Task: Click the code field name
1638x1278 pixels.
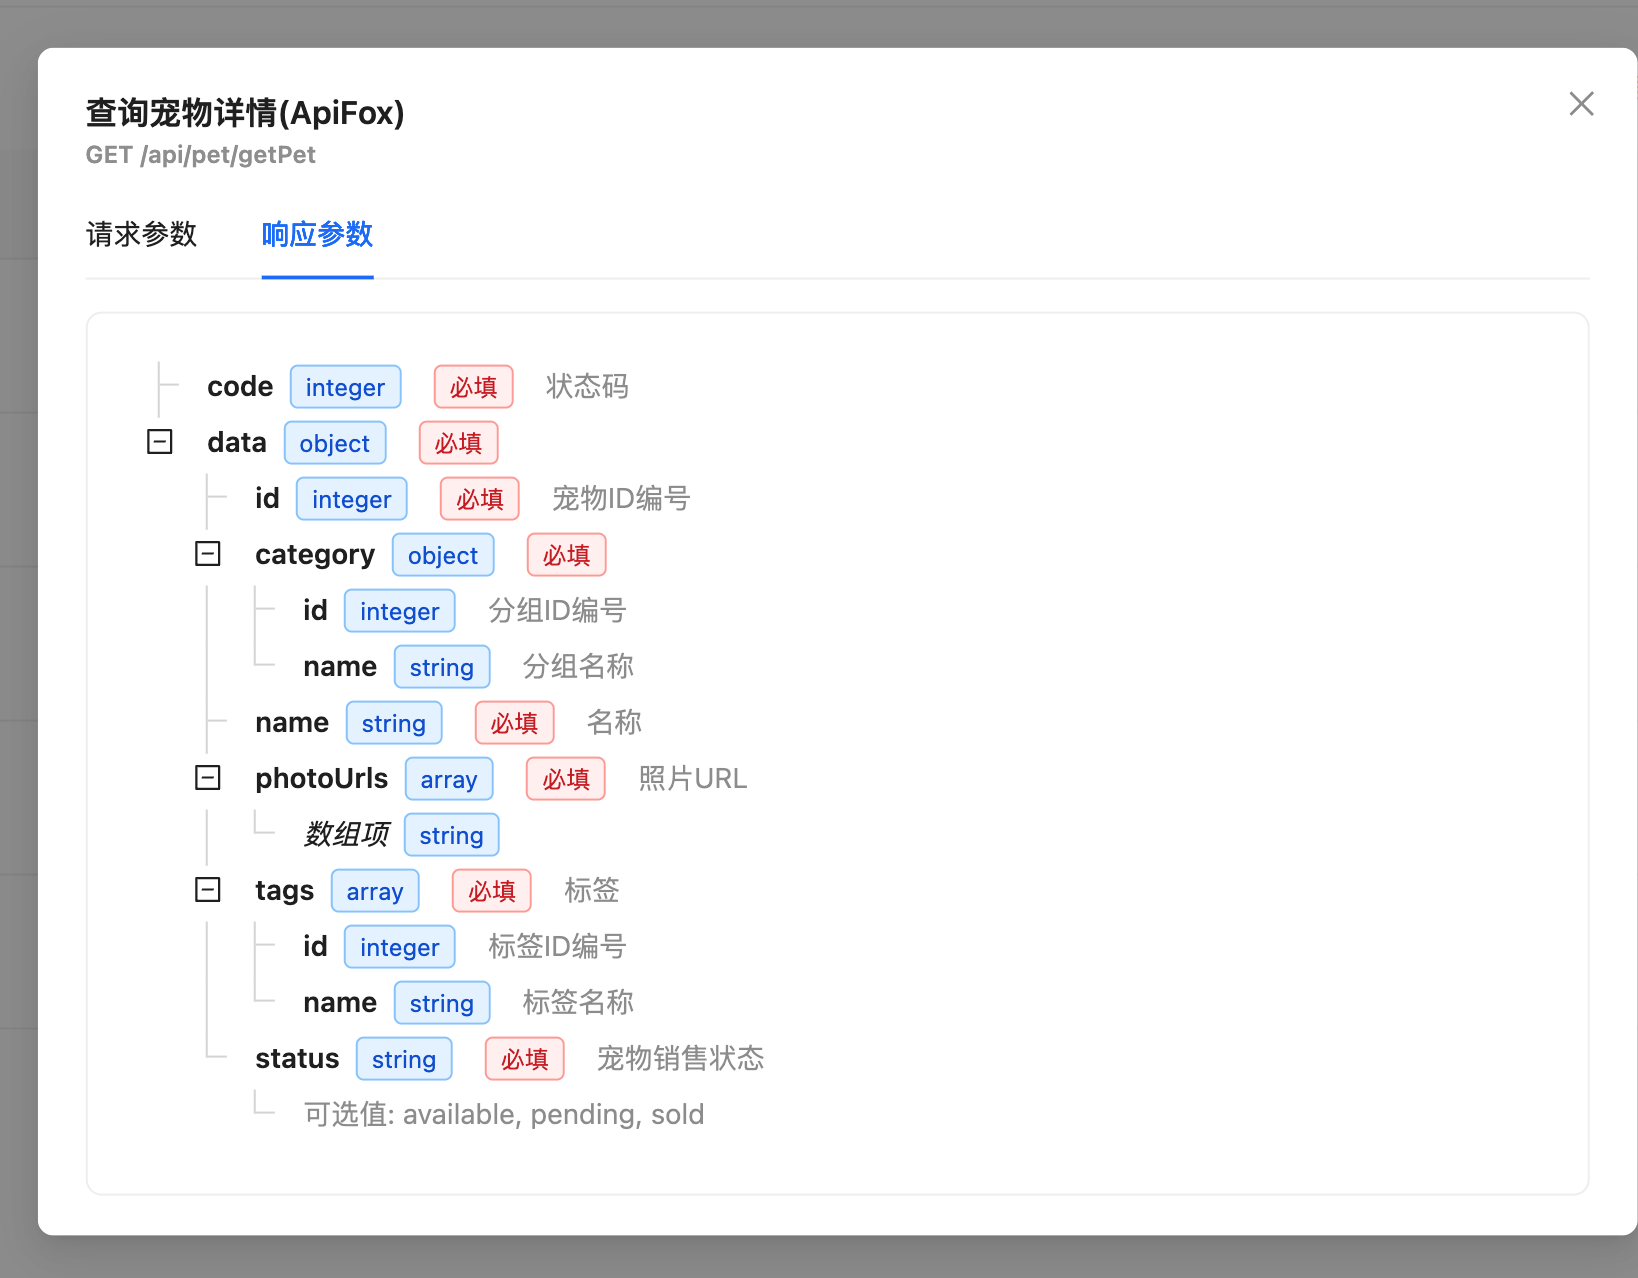Action: click(240, 386)
